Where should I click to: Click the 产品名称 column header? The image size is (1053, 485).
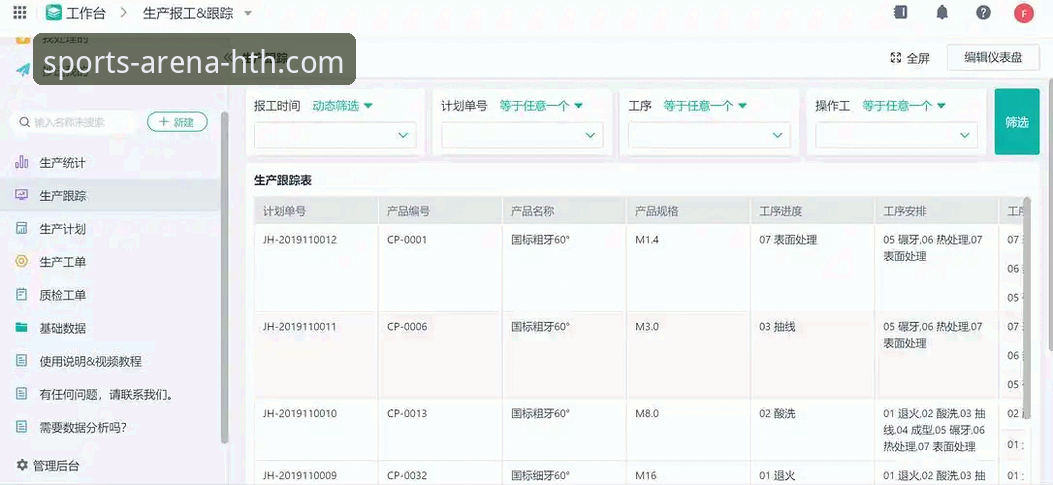click(565, 211)
